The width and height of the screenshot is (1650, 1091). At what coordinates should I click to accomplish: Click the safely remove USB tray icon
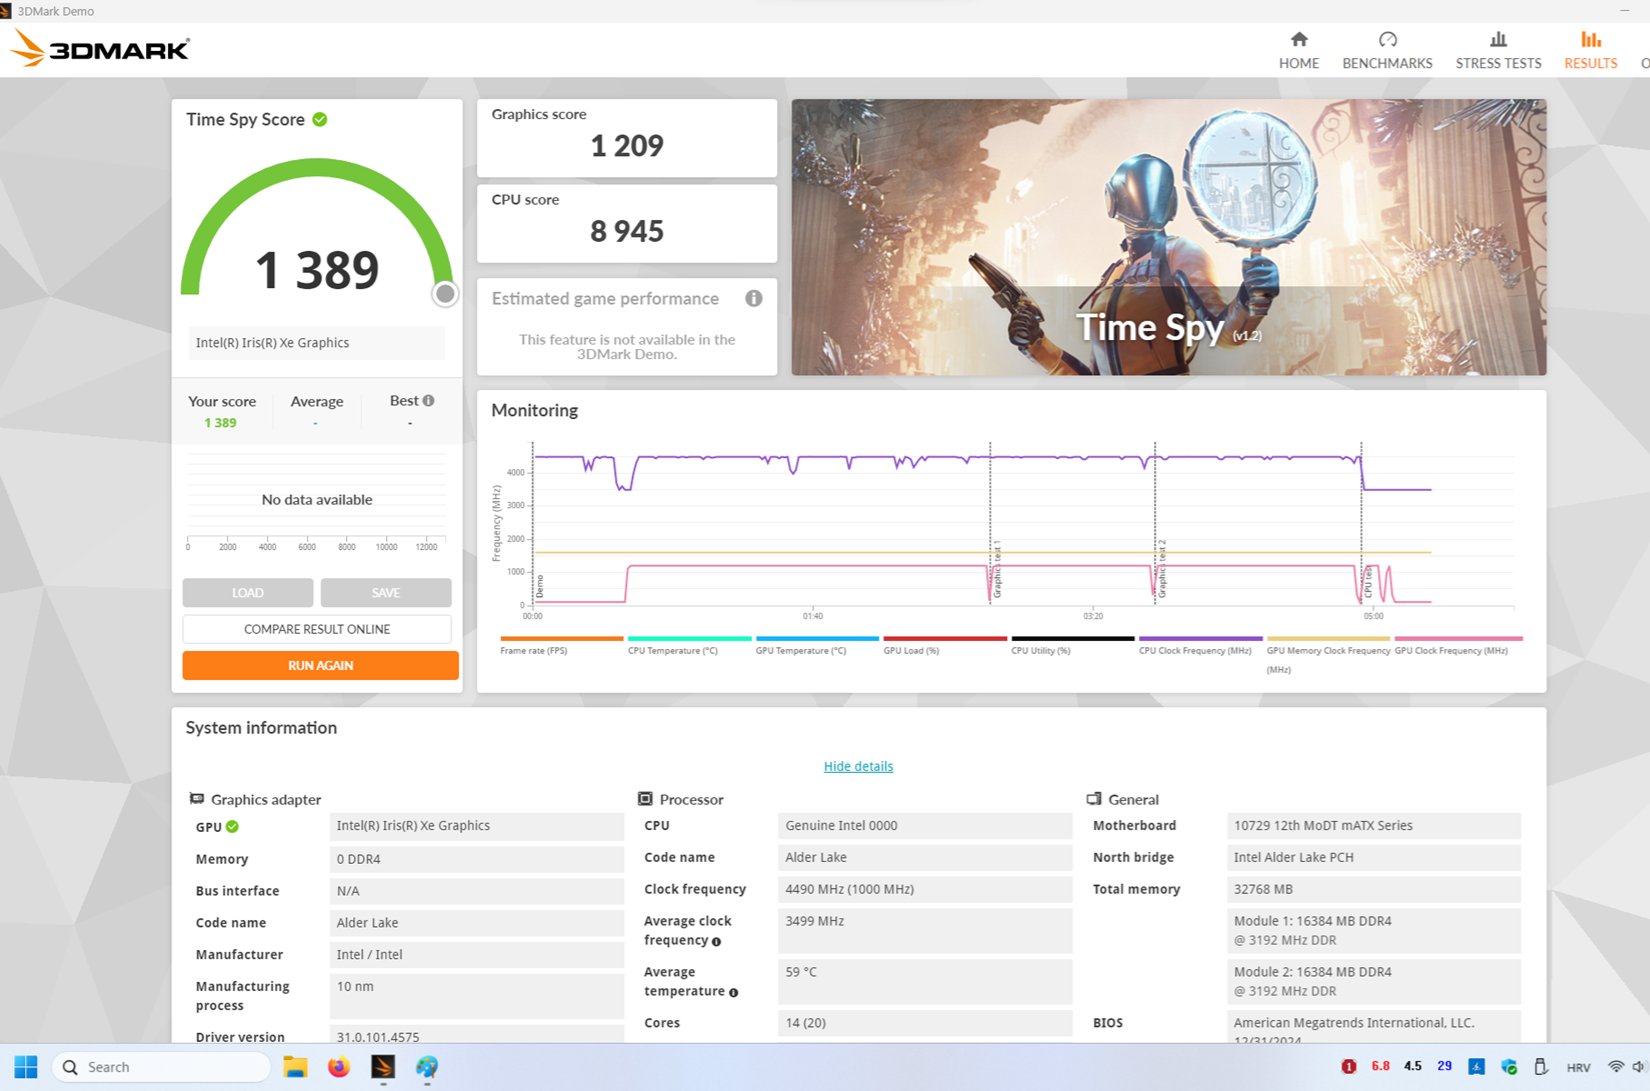1541,1067
